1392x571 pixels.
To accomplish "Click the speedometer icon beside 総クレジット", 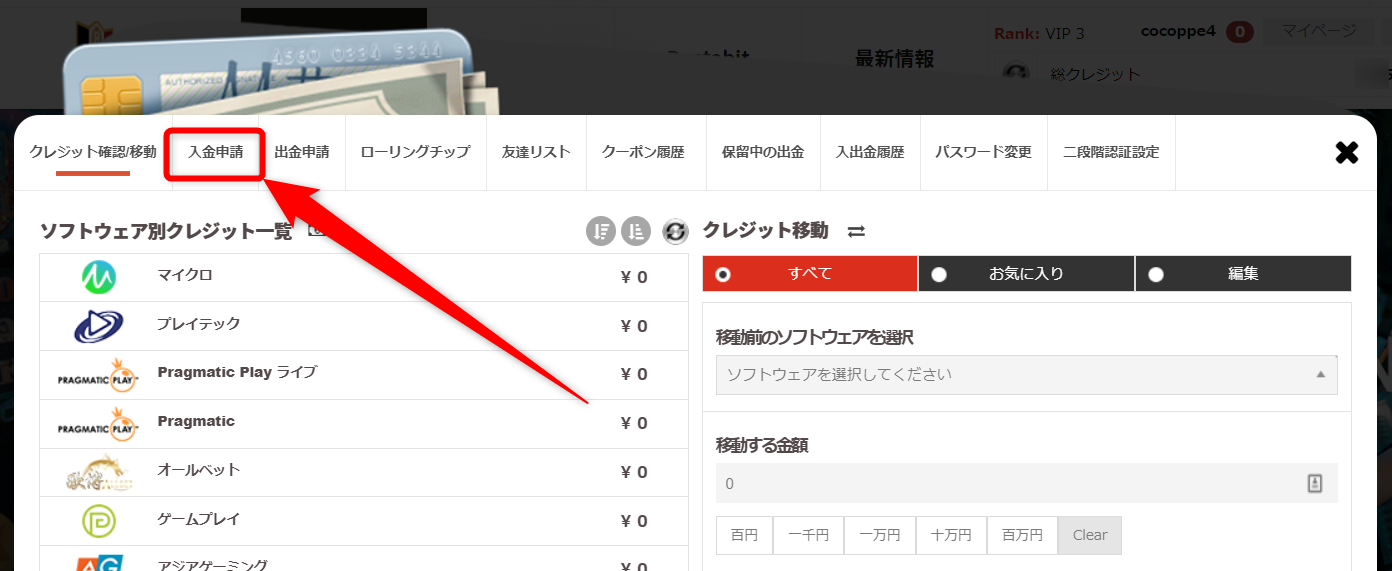I will pyautogui.click(x=1016, y=73).
